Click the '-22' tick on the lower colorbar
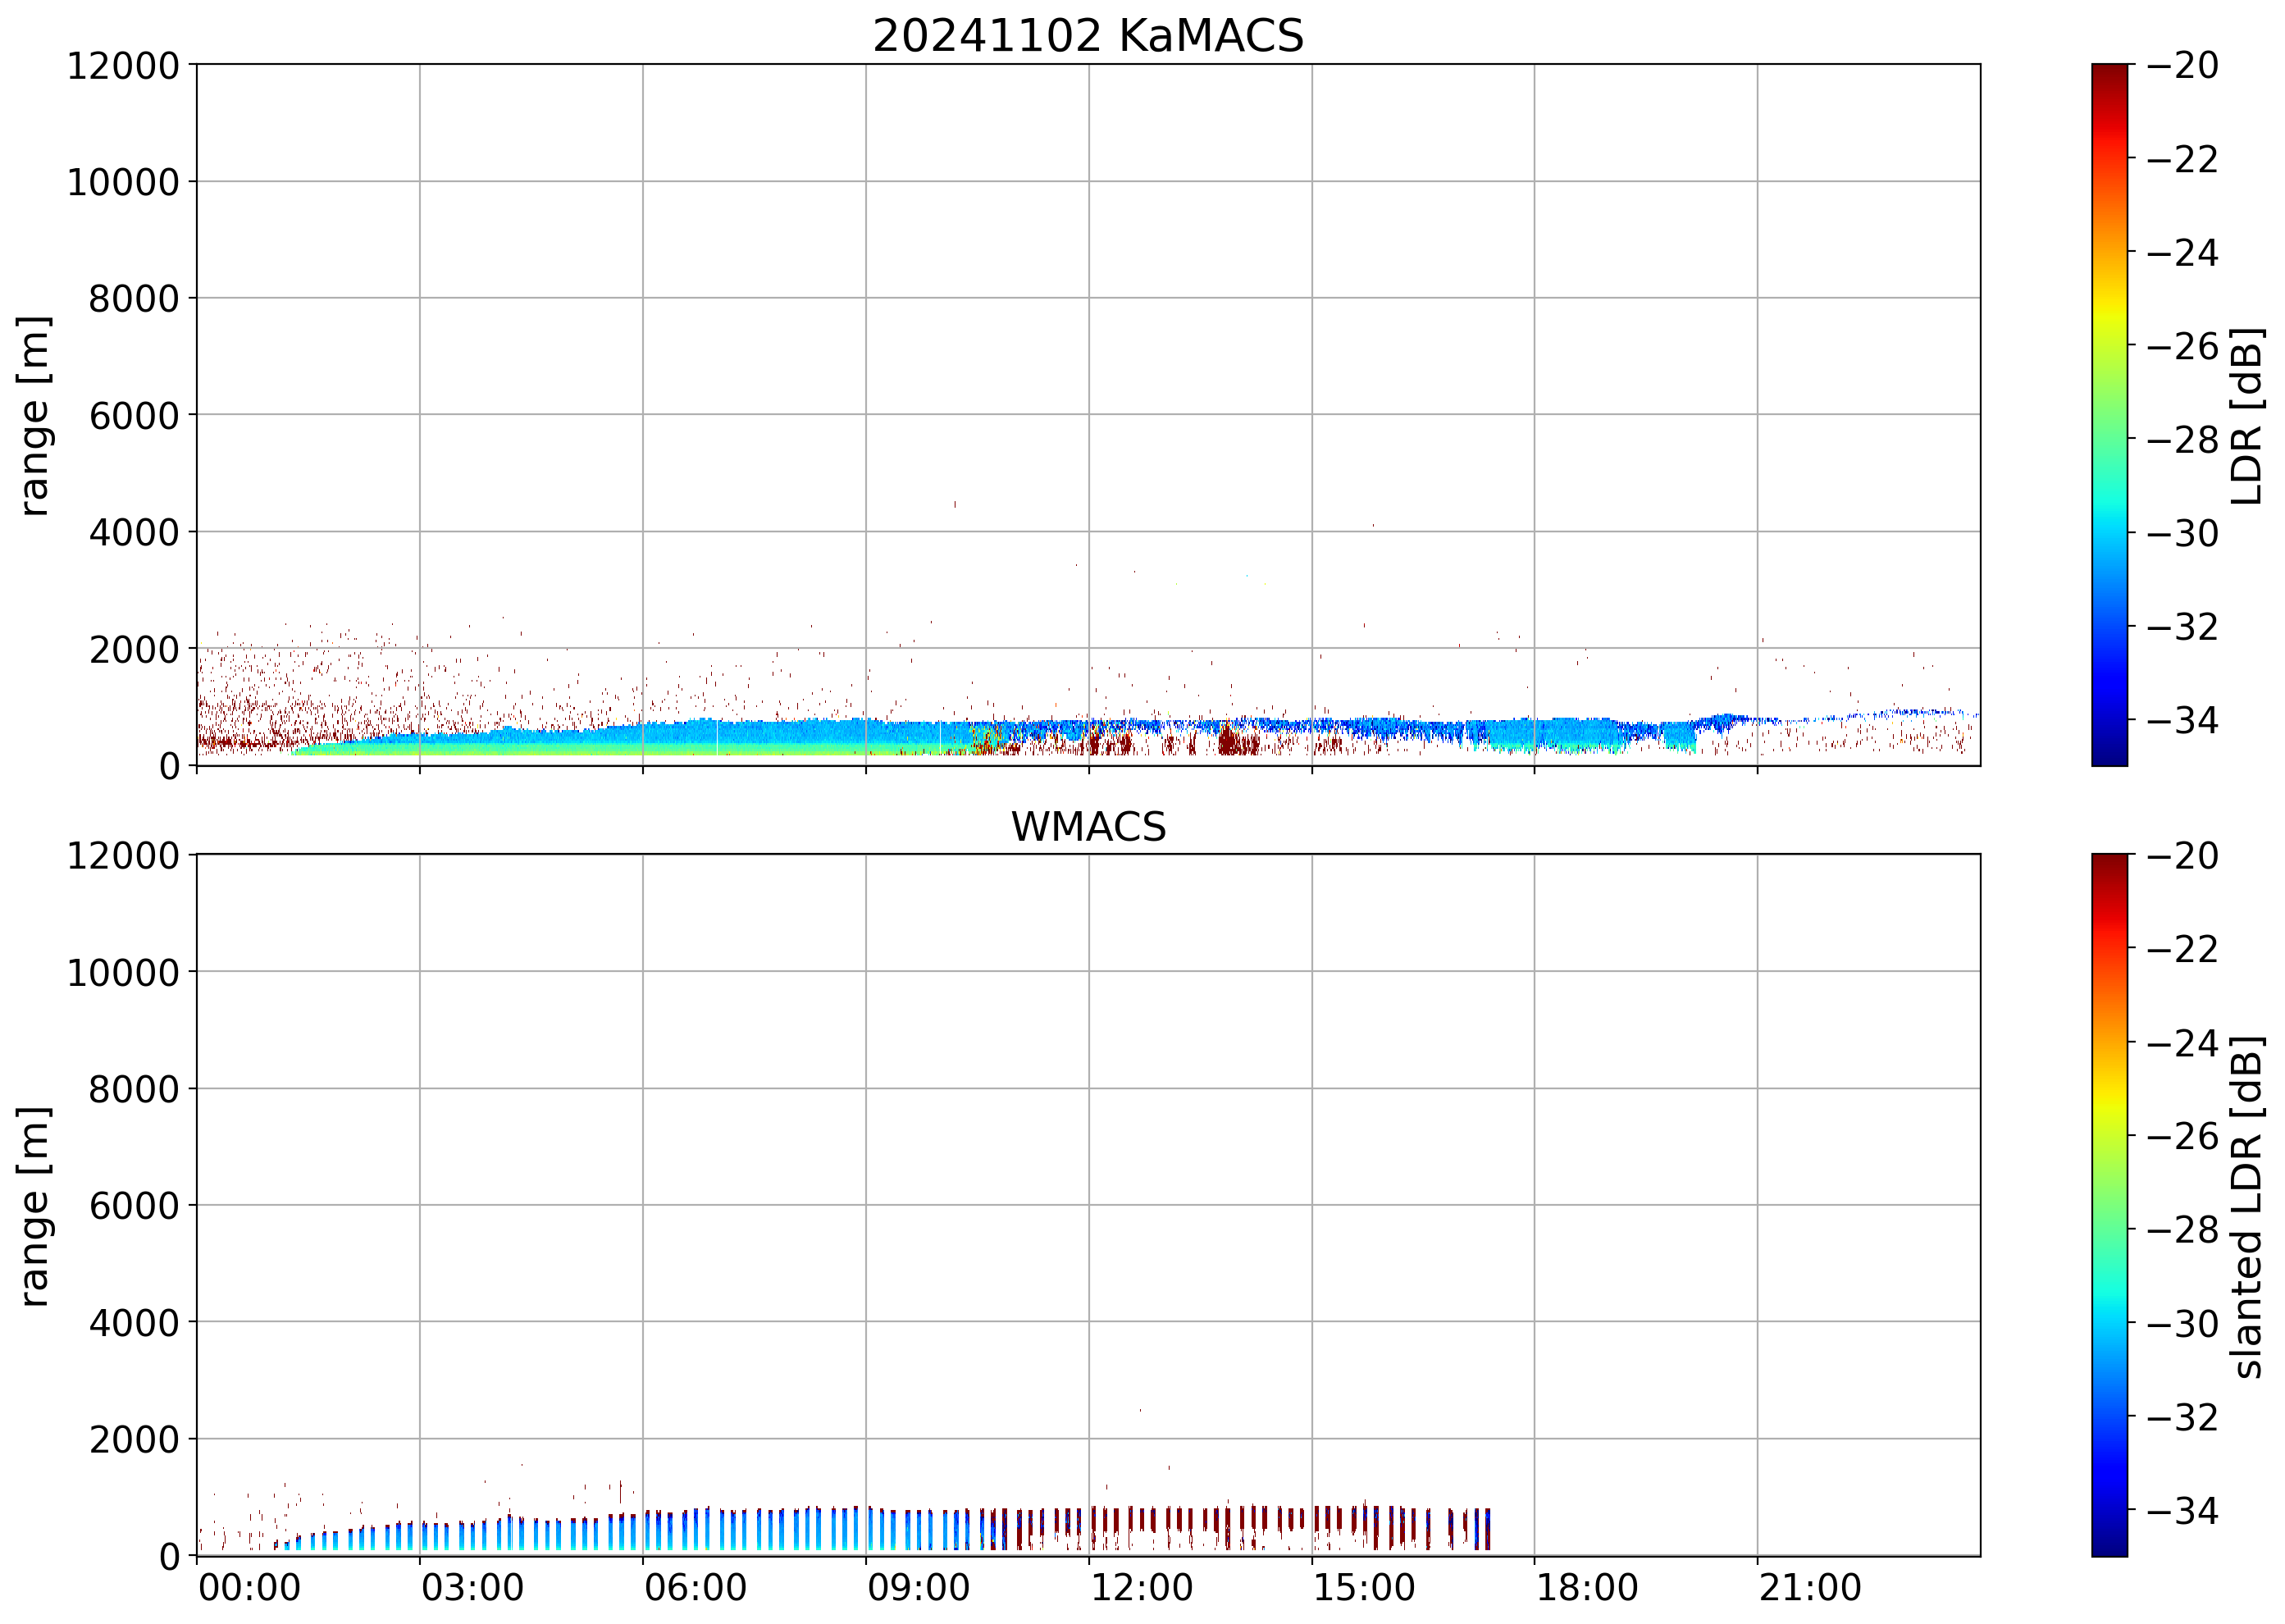The width and height of the screenshot is (2285, 1624). pyautogui.click(x=2182, y=948)
